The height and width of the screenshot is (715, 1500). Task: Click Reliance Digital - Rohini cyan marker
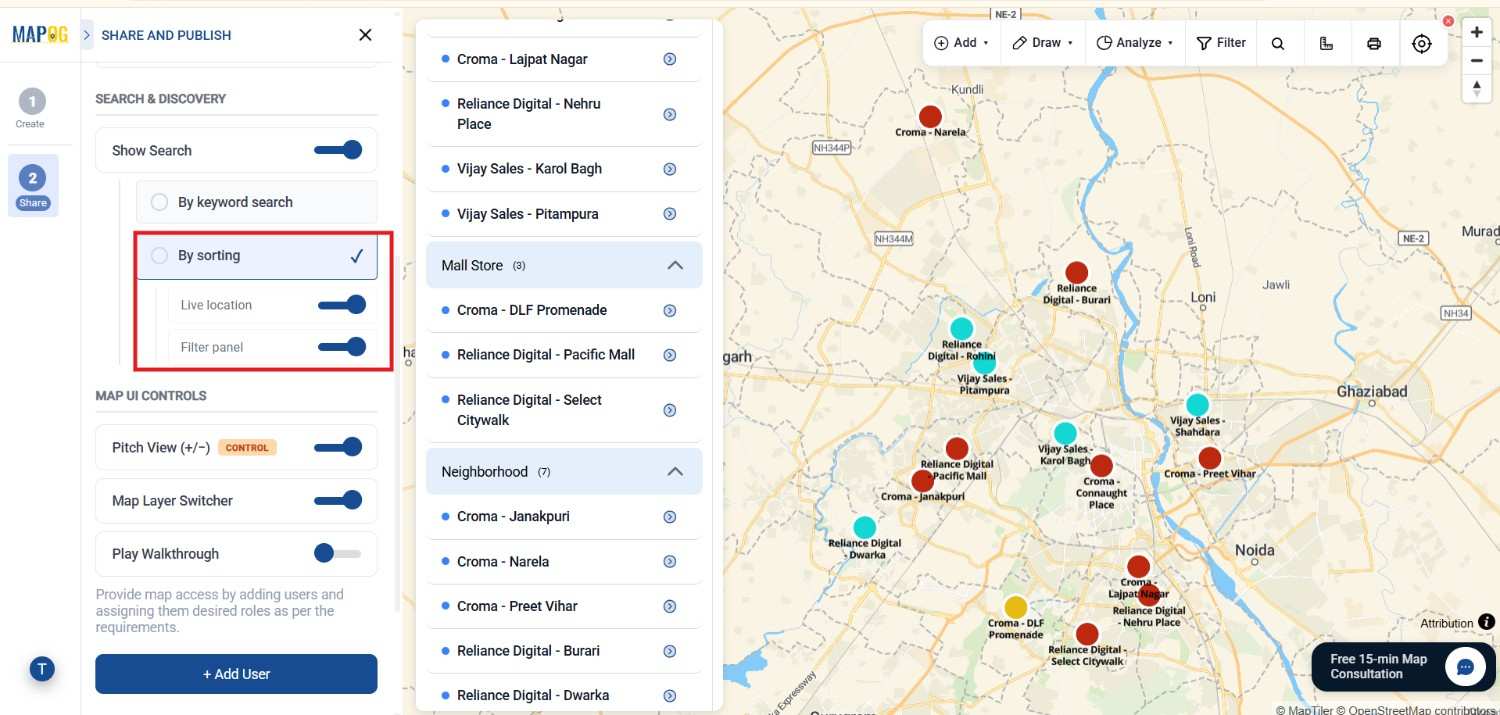coord(961,328)
